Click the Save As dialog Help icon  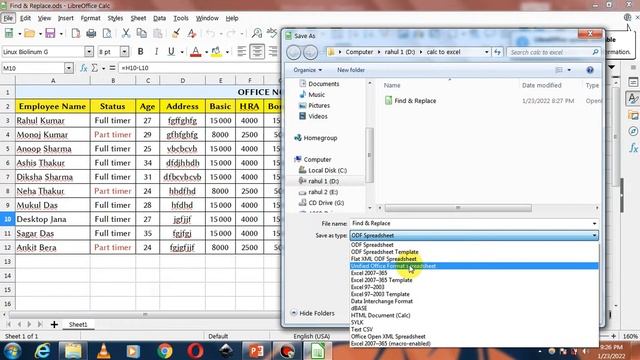click(590, 70)
